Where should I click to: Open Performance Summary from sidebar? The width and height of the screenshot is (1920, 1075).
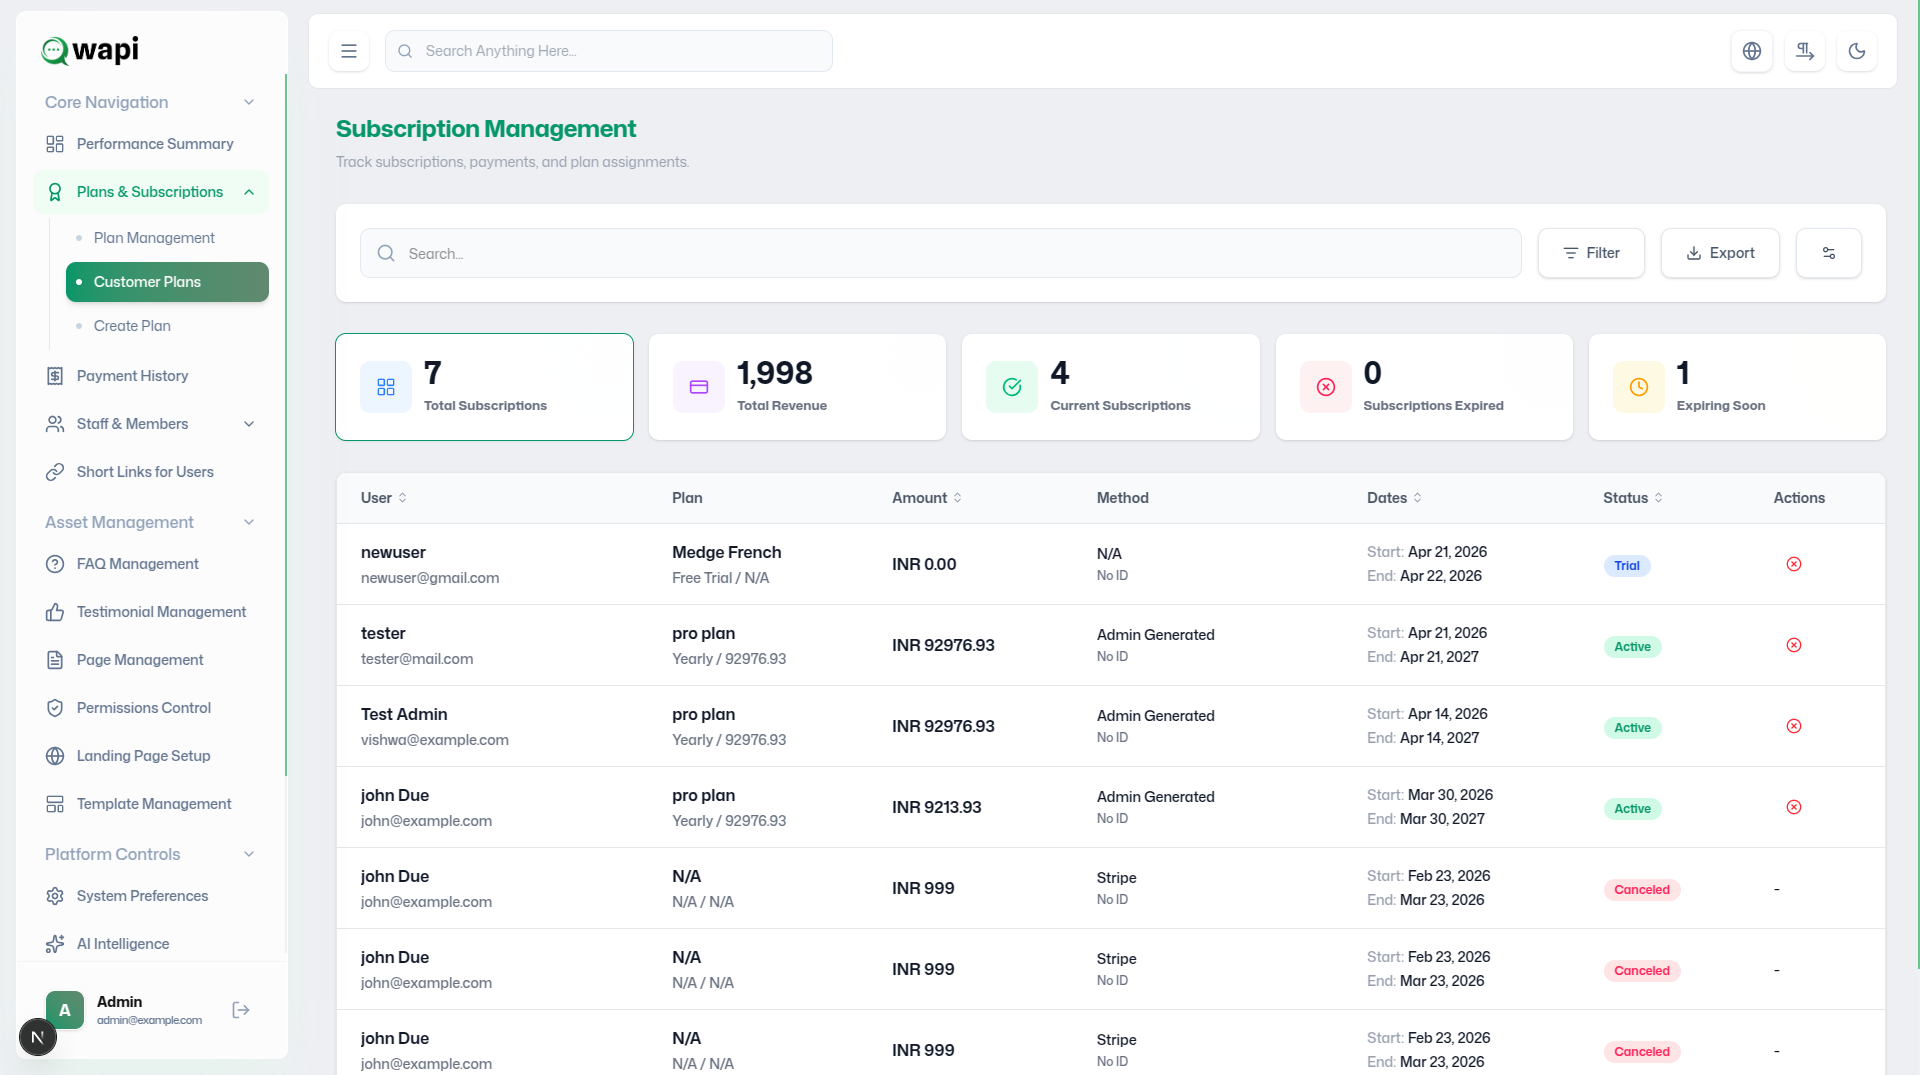(x=151, y=144)
